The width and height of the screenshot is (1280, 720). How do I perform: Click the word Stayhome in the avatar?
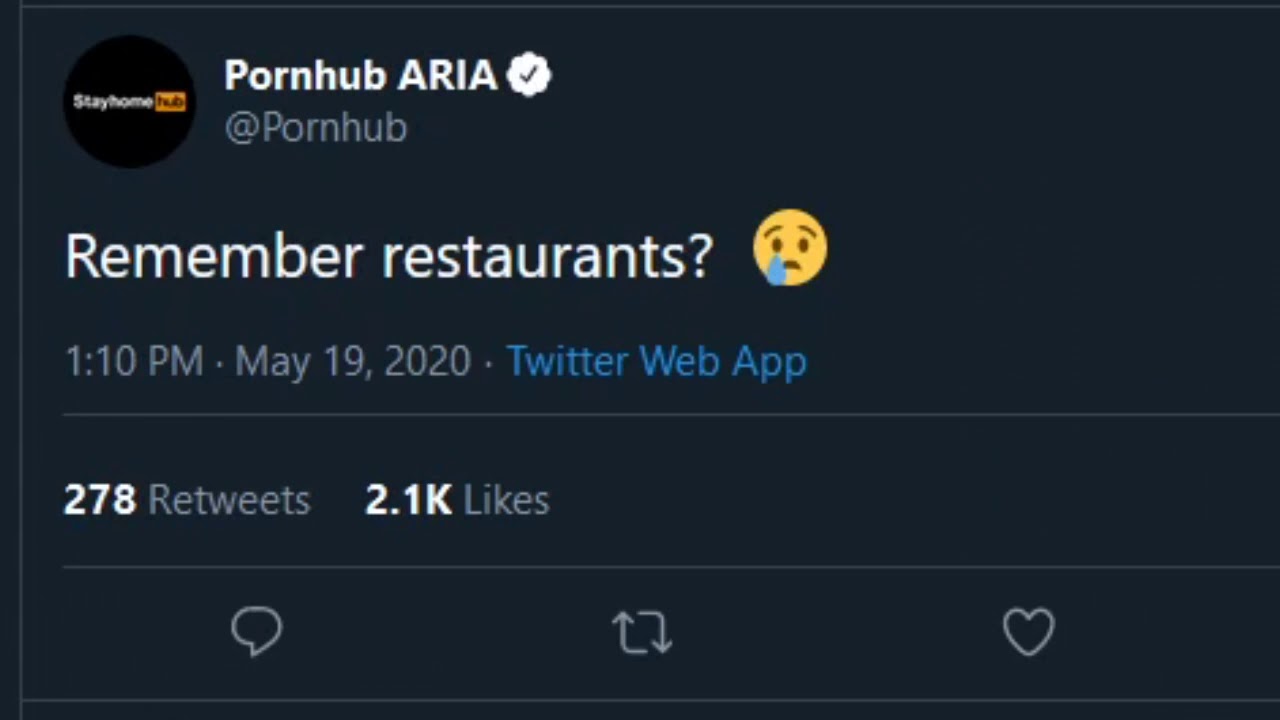(113, 102)
